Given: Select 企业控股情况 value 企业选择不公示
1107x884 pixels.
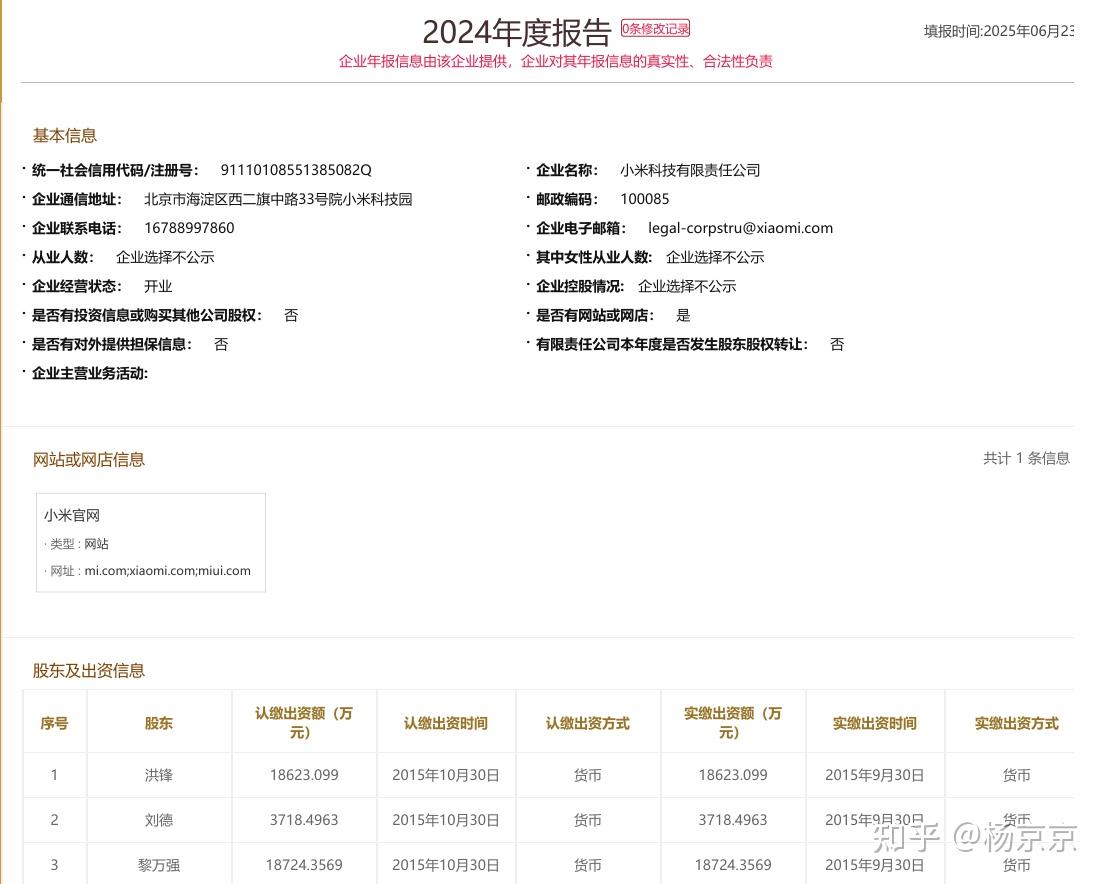Looking at the screenshot, I should point(687,286).
